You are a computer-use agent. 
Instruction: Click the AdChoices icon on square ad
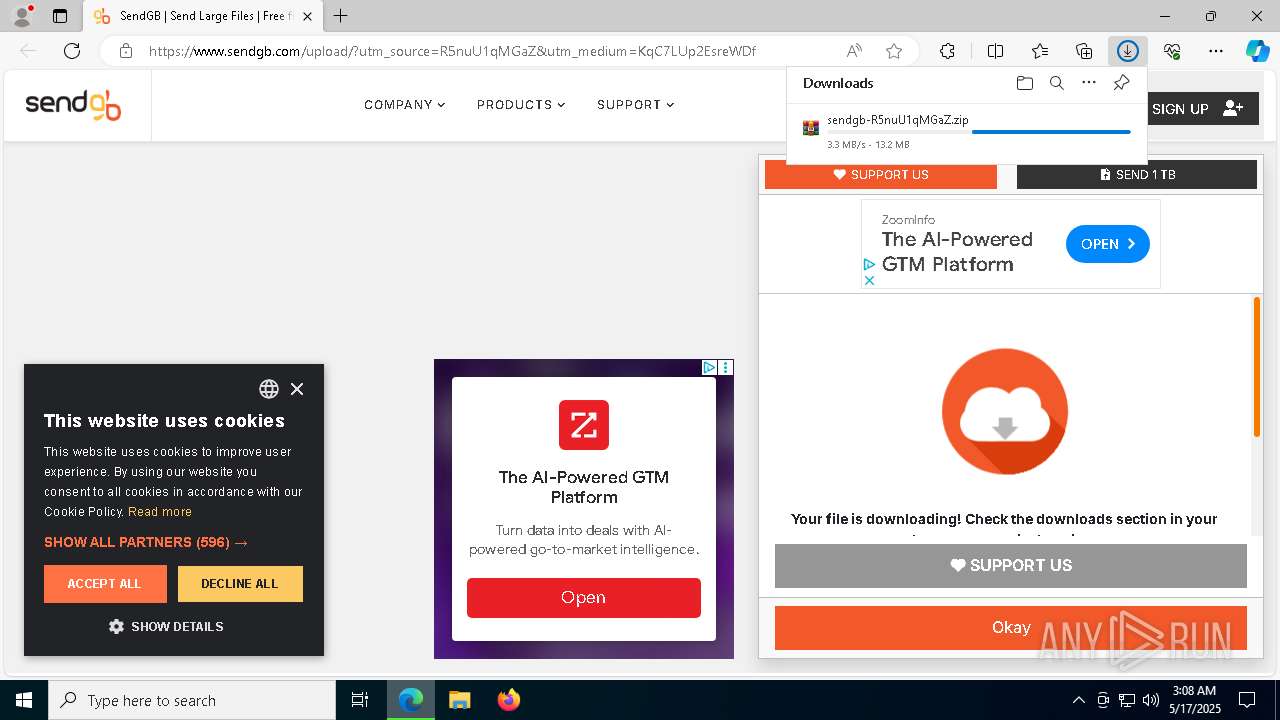tap(709, 368)
